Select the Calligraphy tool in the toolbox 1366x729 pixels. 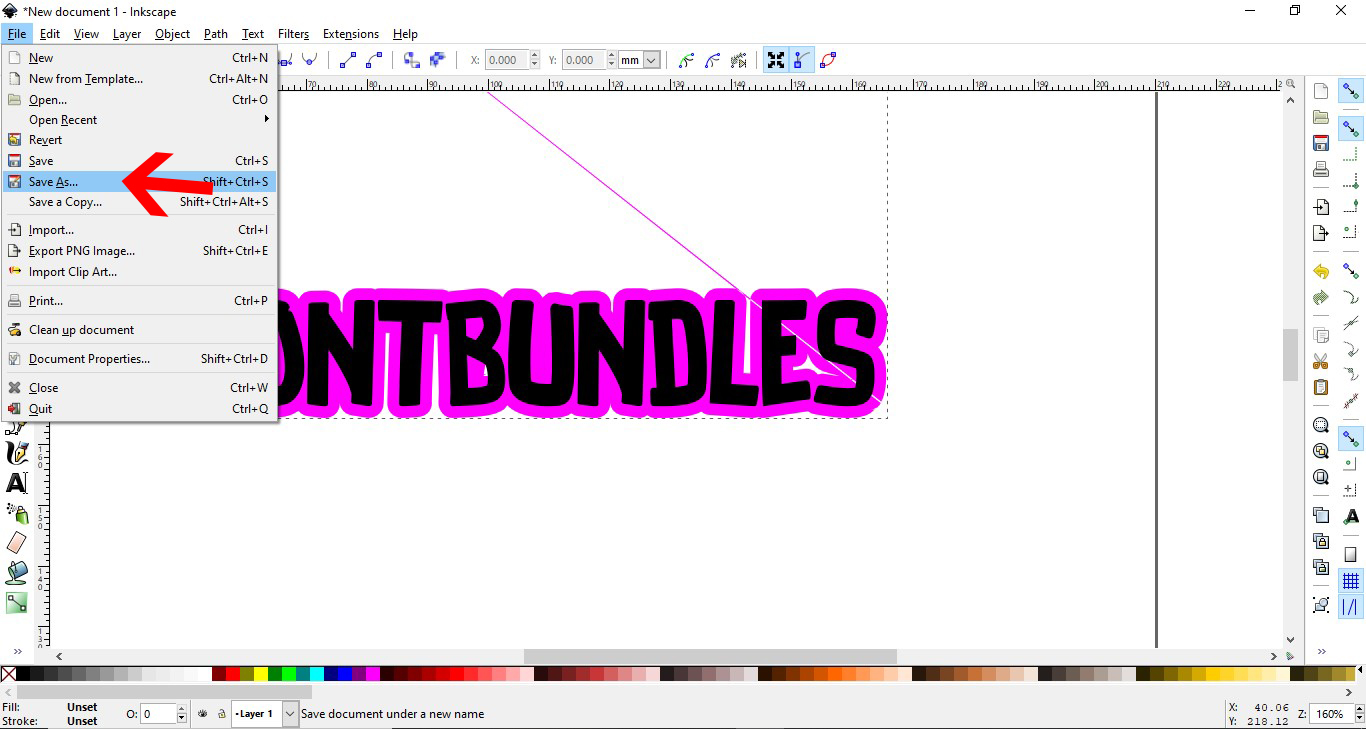click(x=17, y=453)
